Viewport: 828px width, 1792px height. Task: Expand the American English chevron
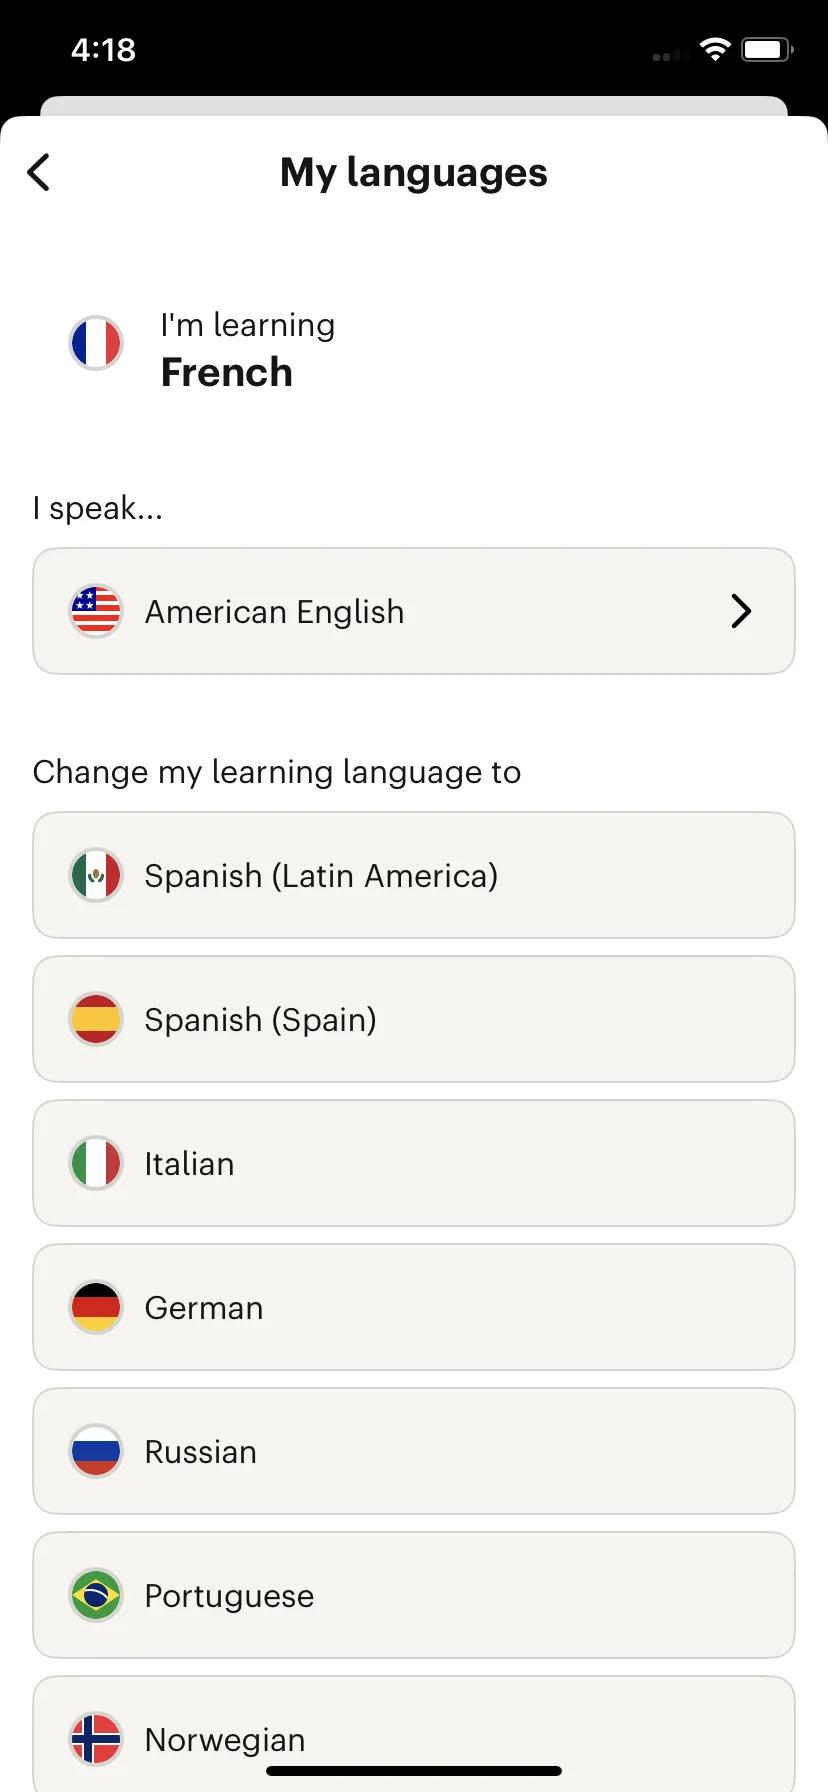(x=741, y=611)
